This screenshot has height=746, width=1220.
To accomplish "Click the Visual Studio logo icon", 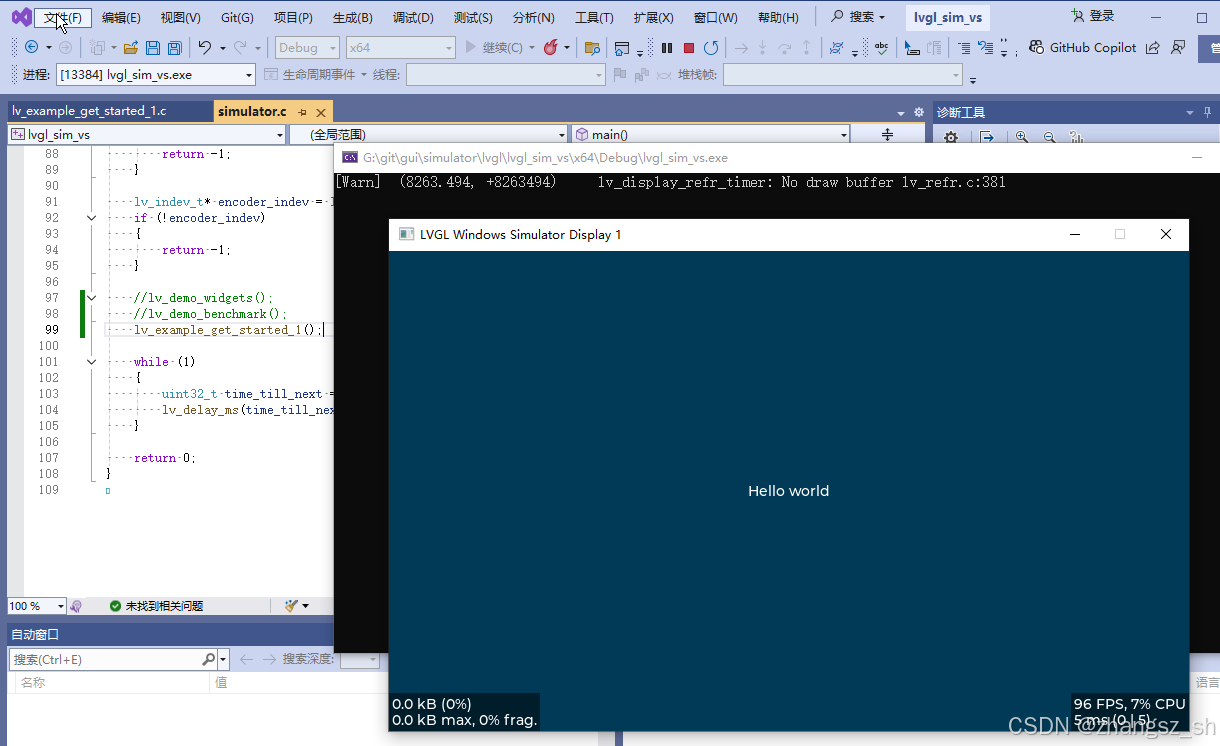I will click(21, 17).
